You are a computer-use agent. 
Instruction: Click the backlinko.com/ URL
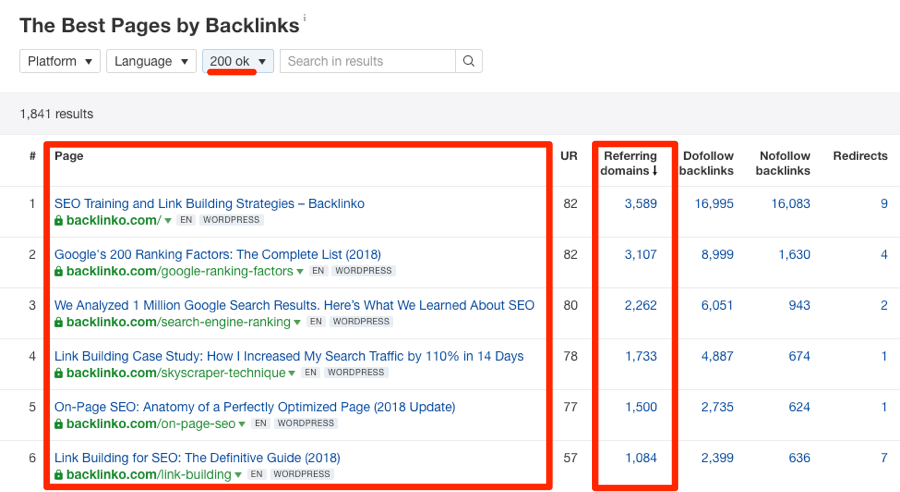pos(114,220)
